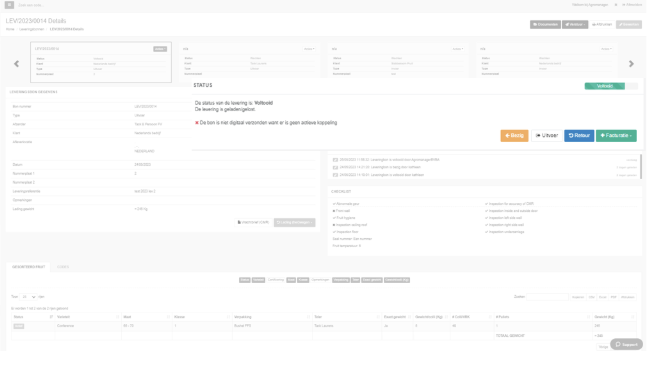Open Acties dropdown on second n/a card

[309, 49]
